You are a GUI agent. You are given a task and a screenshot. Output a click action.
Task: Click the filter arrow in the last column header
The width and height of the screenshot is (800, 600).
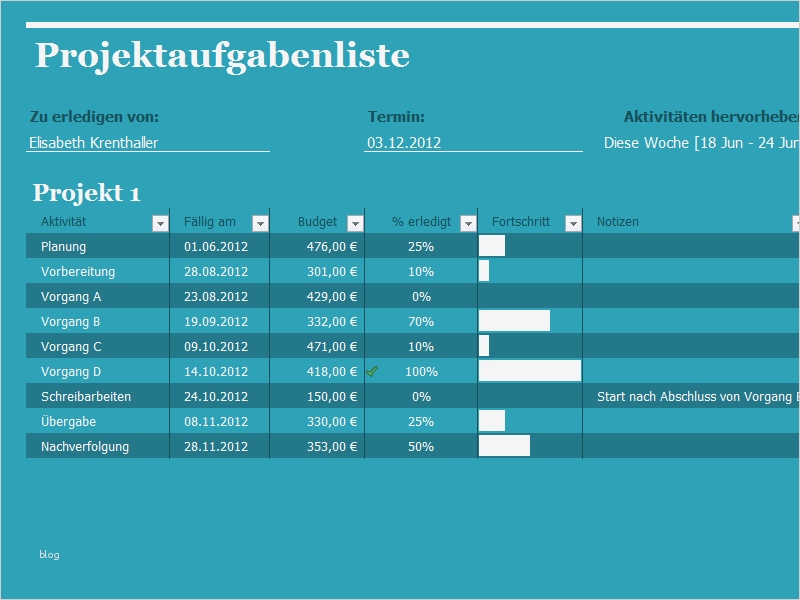pyautogui.click(x=794, y=221)
